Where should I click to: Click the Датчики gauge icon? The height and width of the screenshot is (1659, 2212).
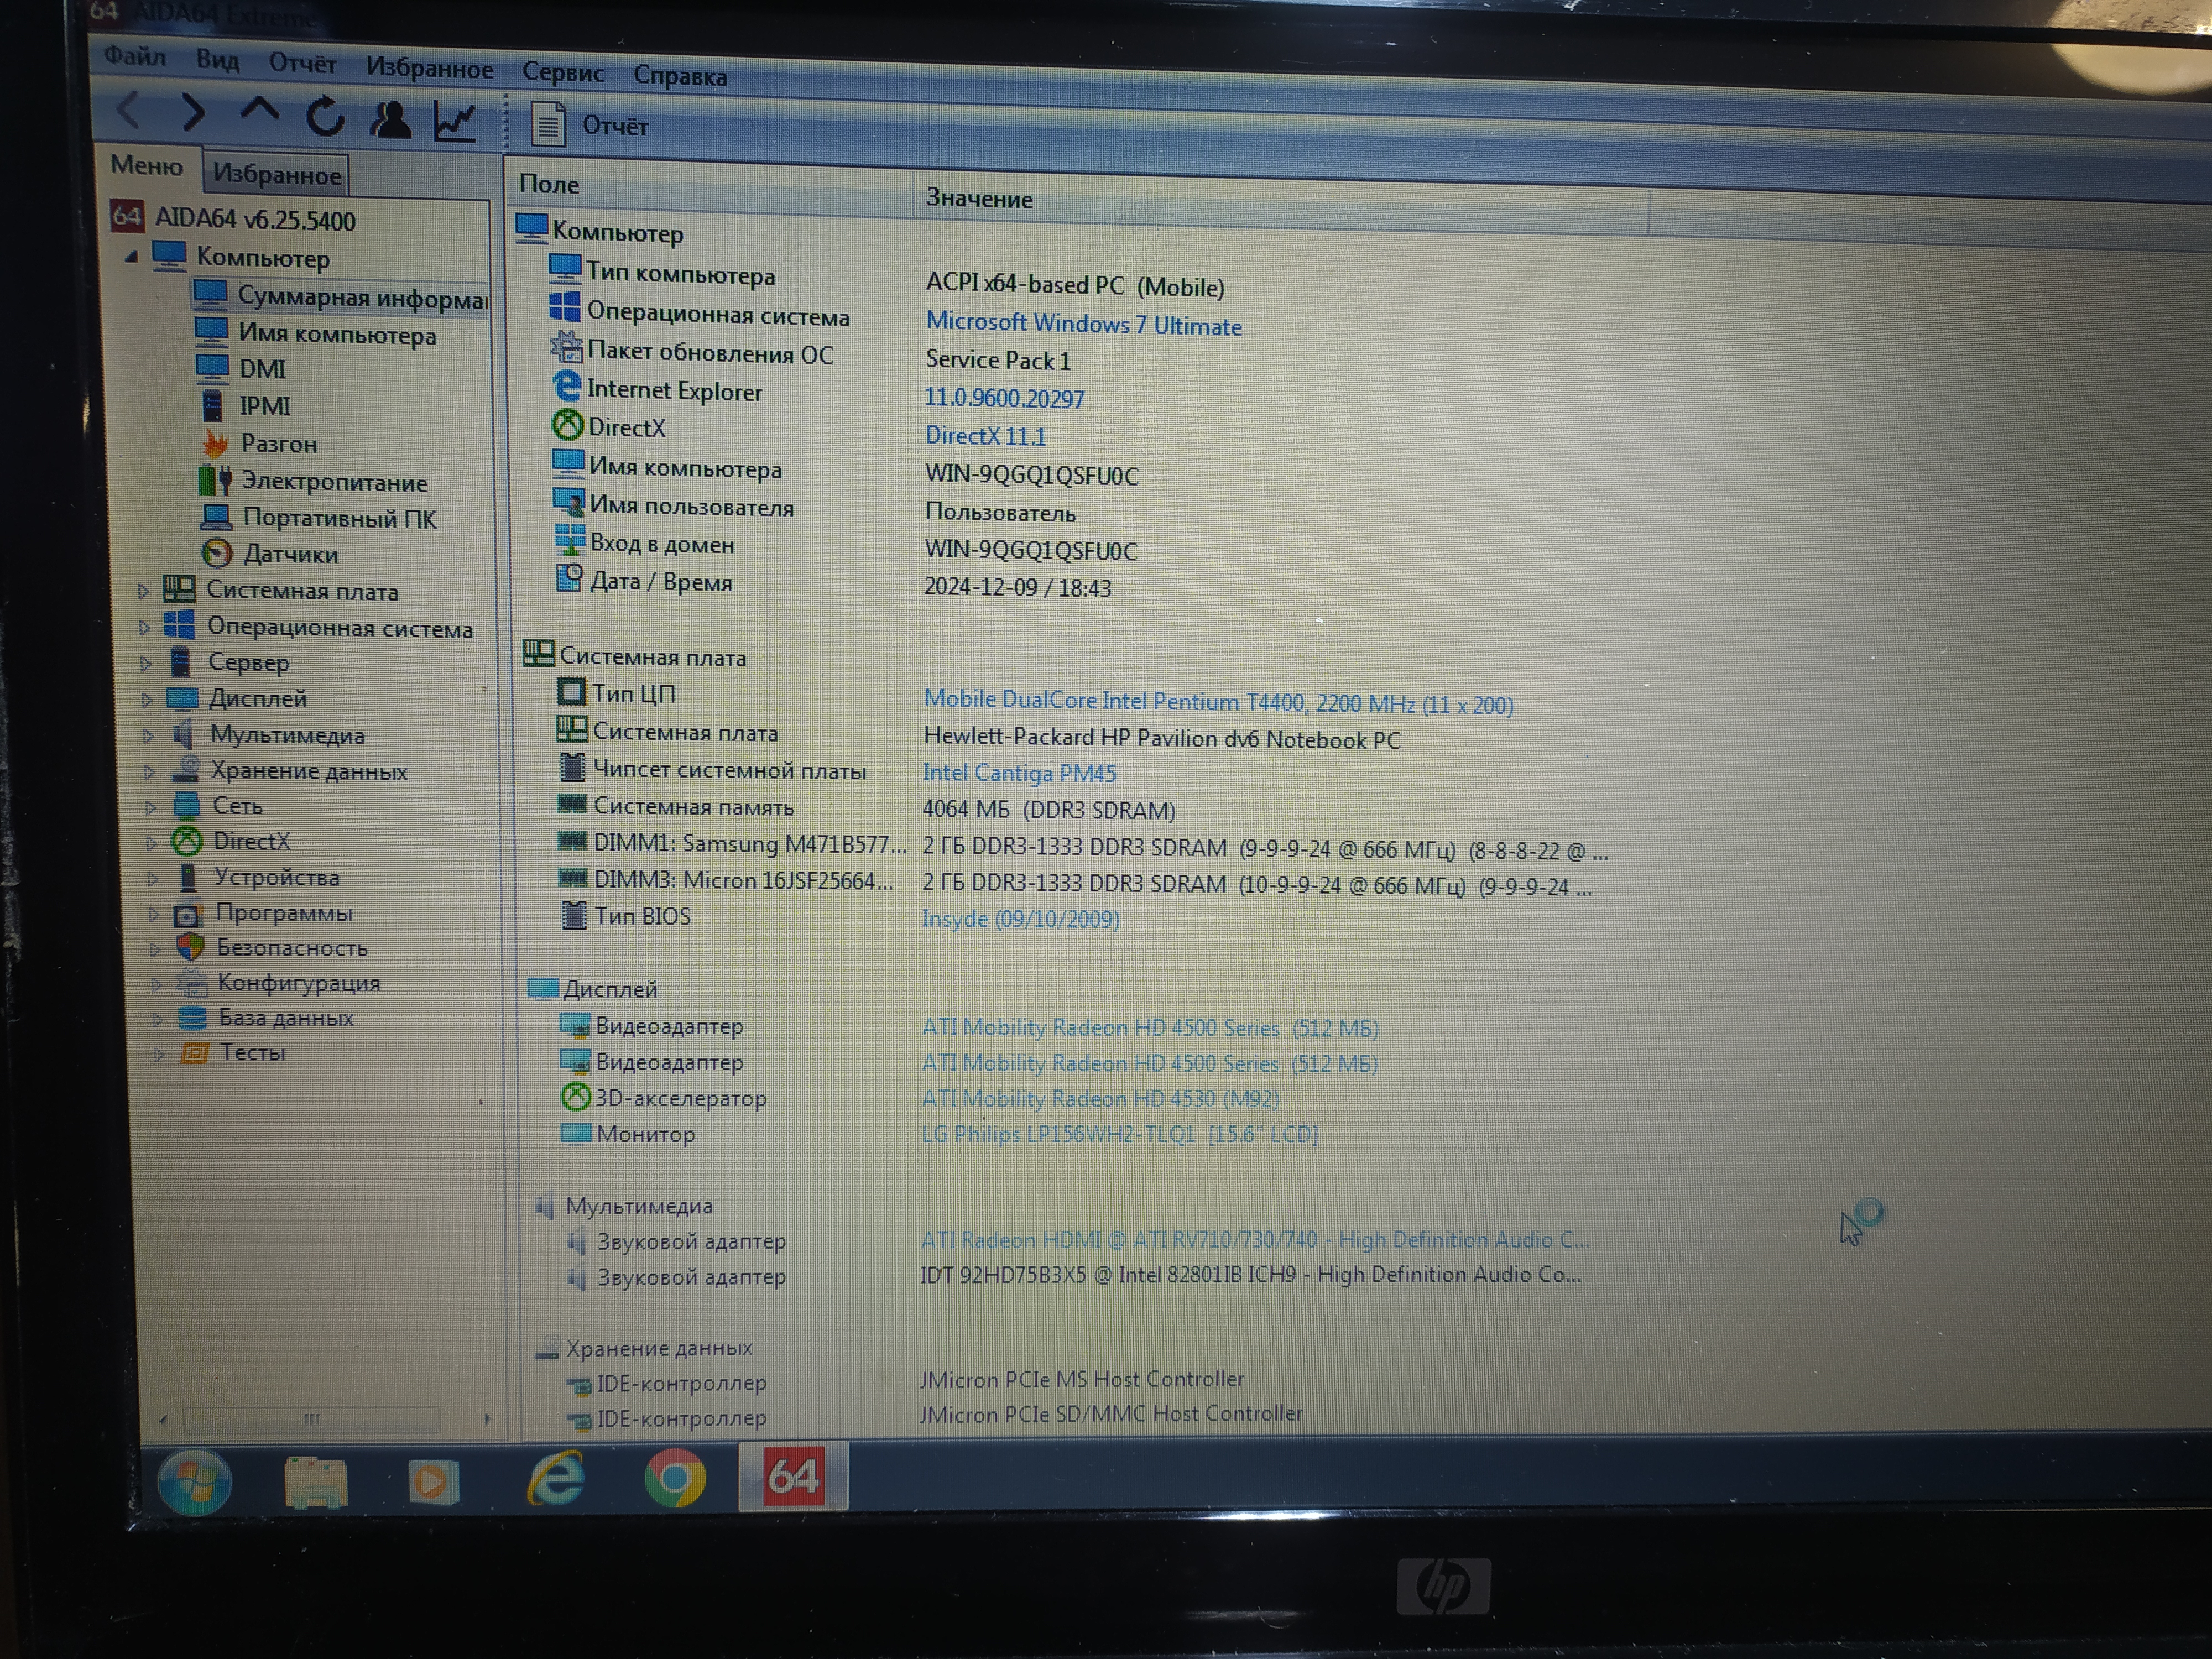pos(217,553)
